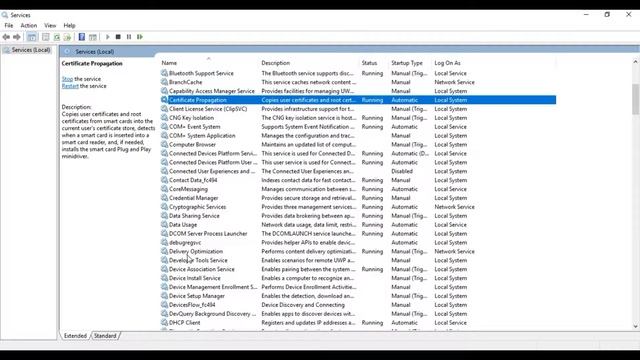Click the Restart Service icon
The width and height of the screenshot is (640, 360).
(140, 37)
